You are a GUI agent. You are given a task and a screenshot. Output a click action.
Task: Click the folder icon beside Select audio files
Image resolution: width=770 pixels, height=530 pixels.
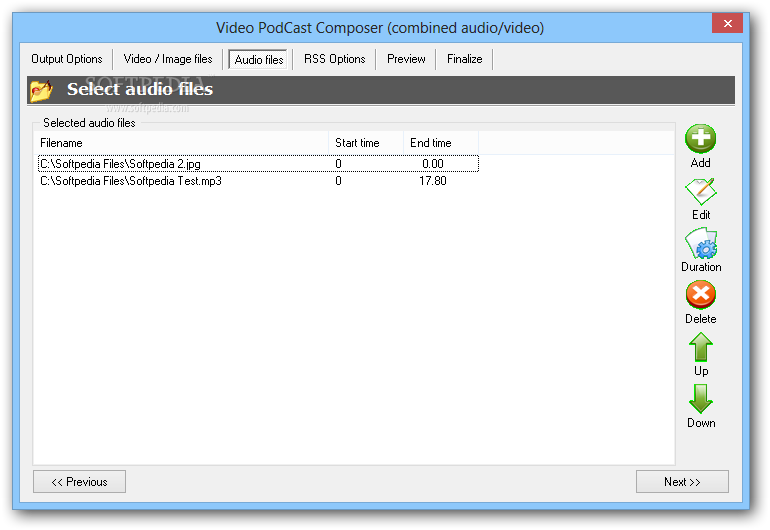[x=41, y=90]
